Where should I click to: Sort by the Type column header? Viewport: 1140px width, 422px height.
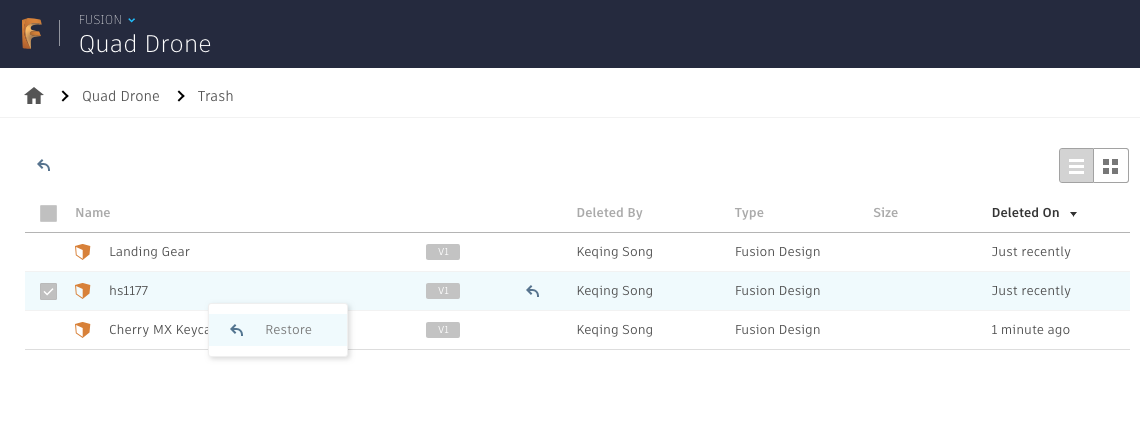click(749, 213)
